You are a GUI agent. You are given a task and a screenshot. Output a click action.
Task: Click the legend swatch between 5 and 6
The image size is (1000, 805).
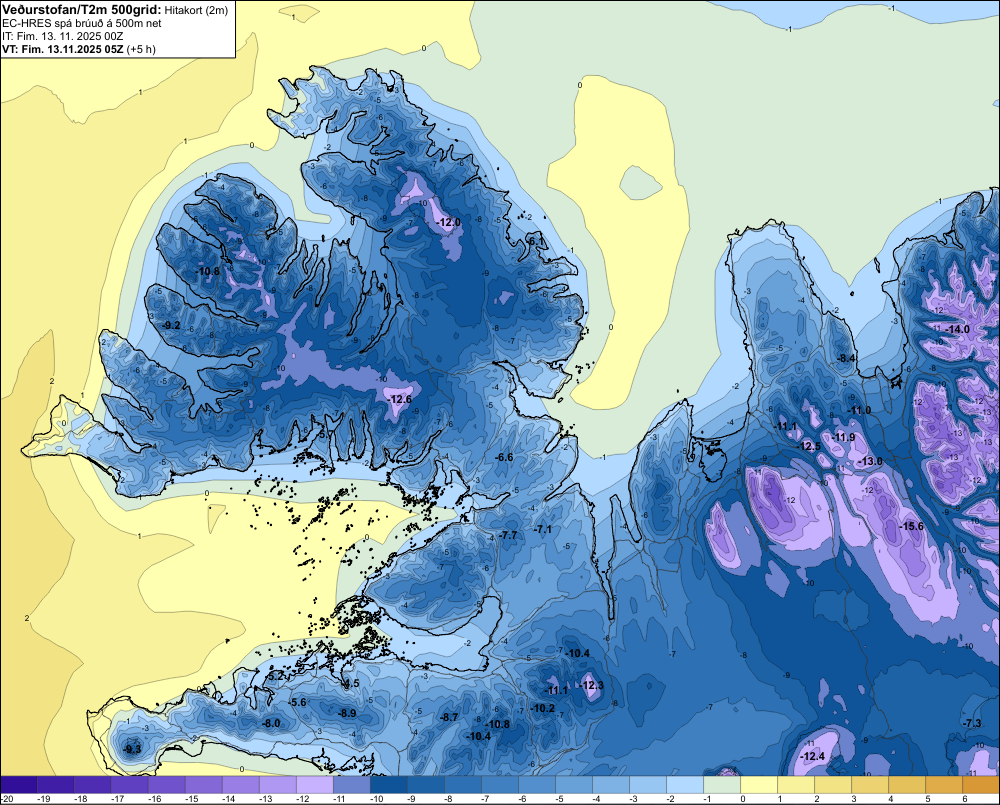click(x=944, y=785)
